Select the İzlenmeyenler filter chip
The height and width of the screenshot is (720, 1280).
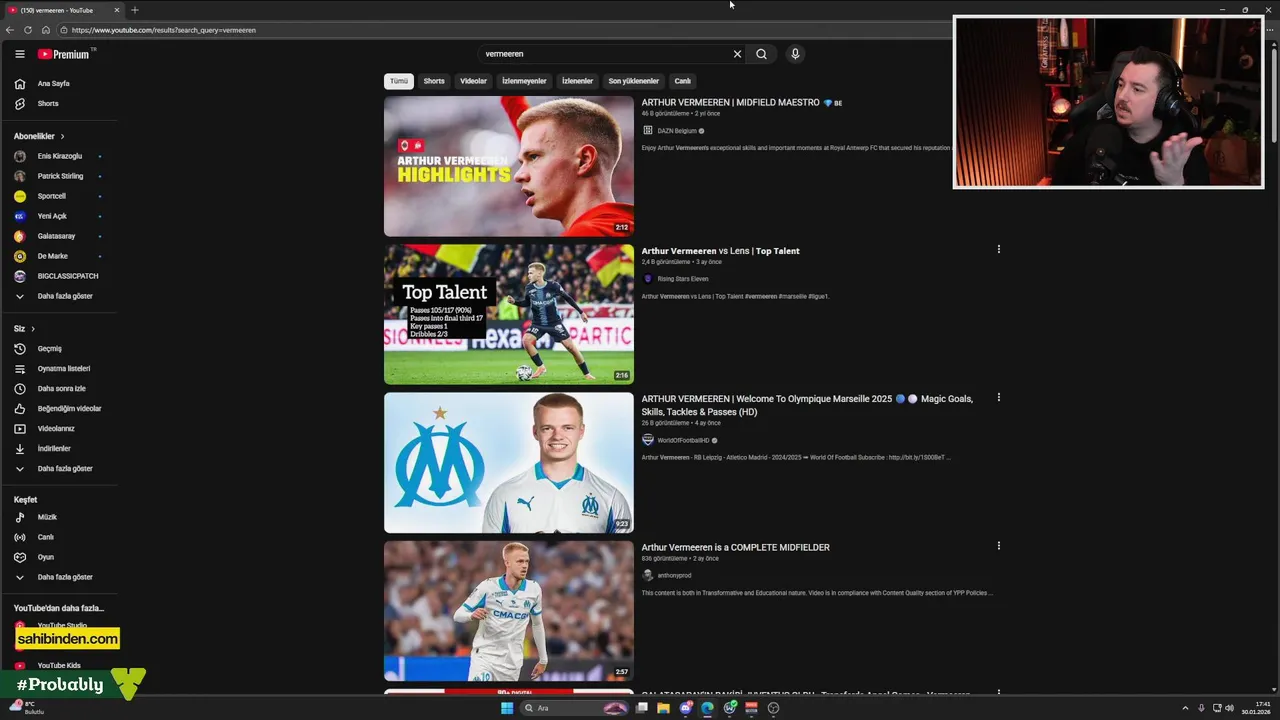pos(524,81)
